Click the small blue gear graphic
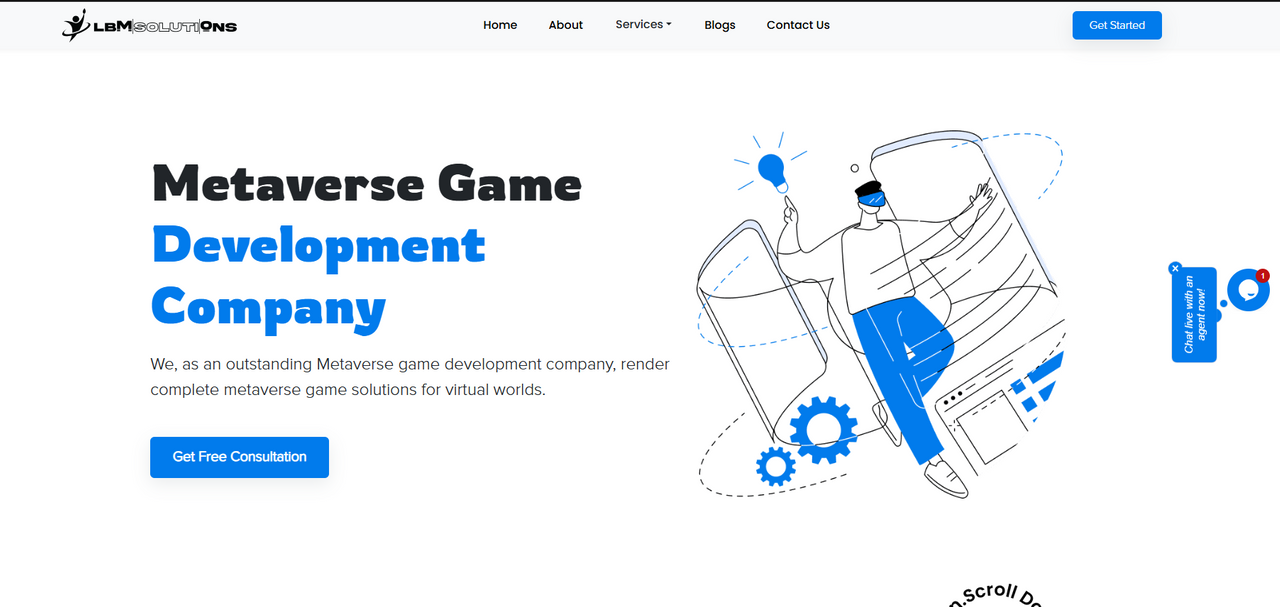Screen dimensions: 1280x607 776,466
